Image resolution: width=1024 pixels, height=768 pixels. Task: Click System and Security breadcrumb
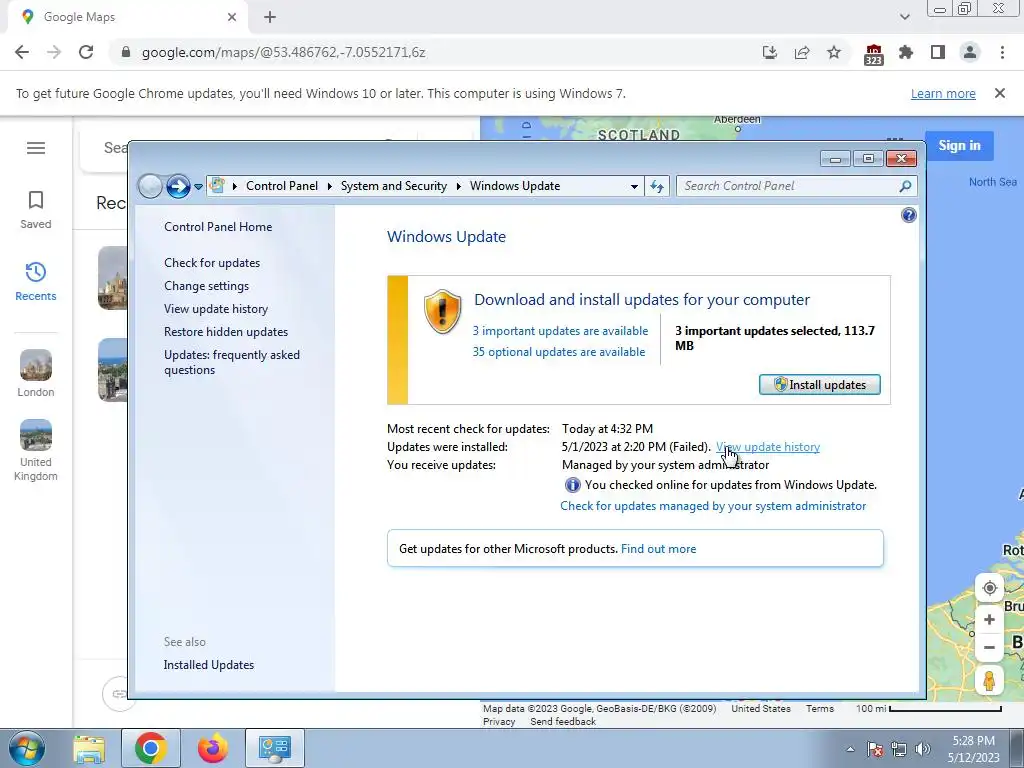click(x=394, y=186)
